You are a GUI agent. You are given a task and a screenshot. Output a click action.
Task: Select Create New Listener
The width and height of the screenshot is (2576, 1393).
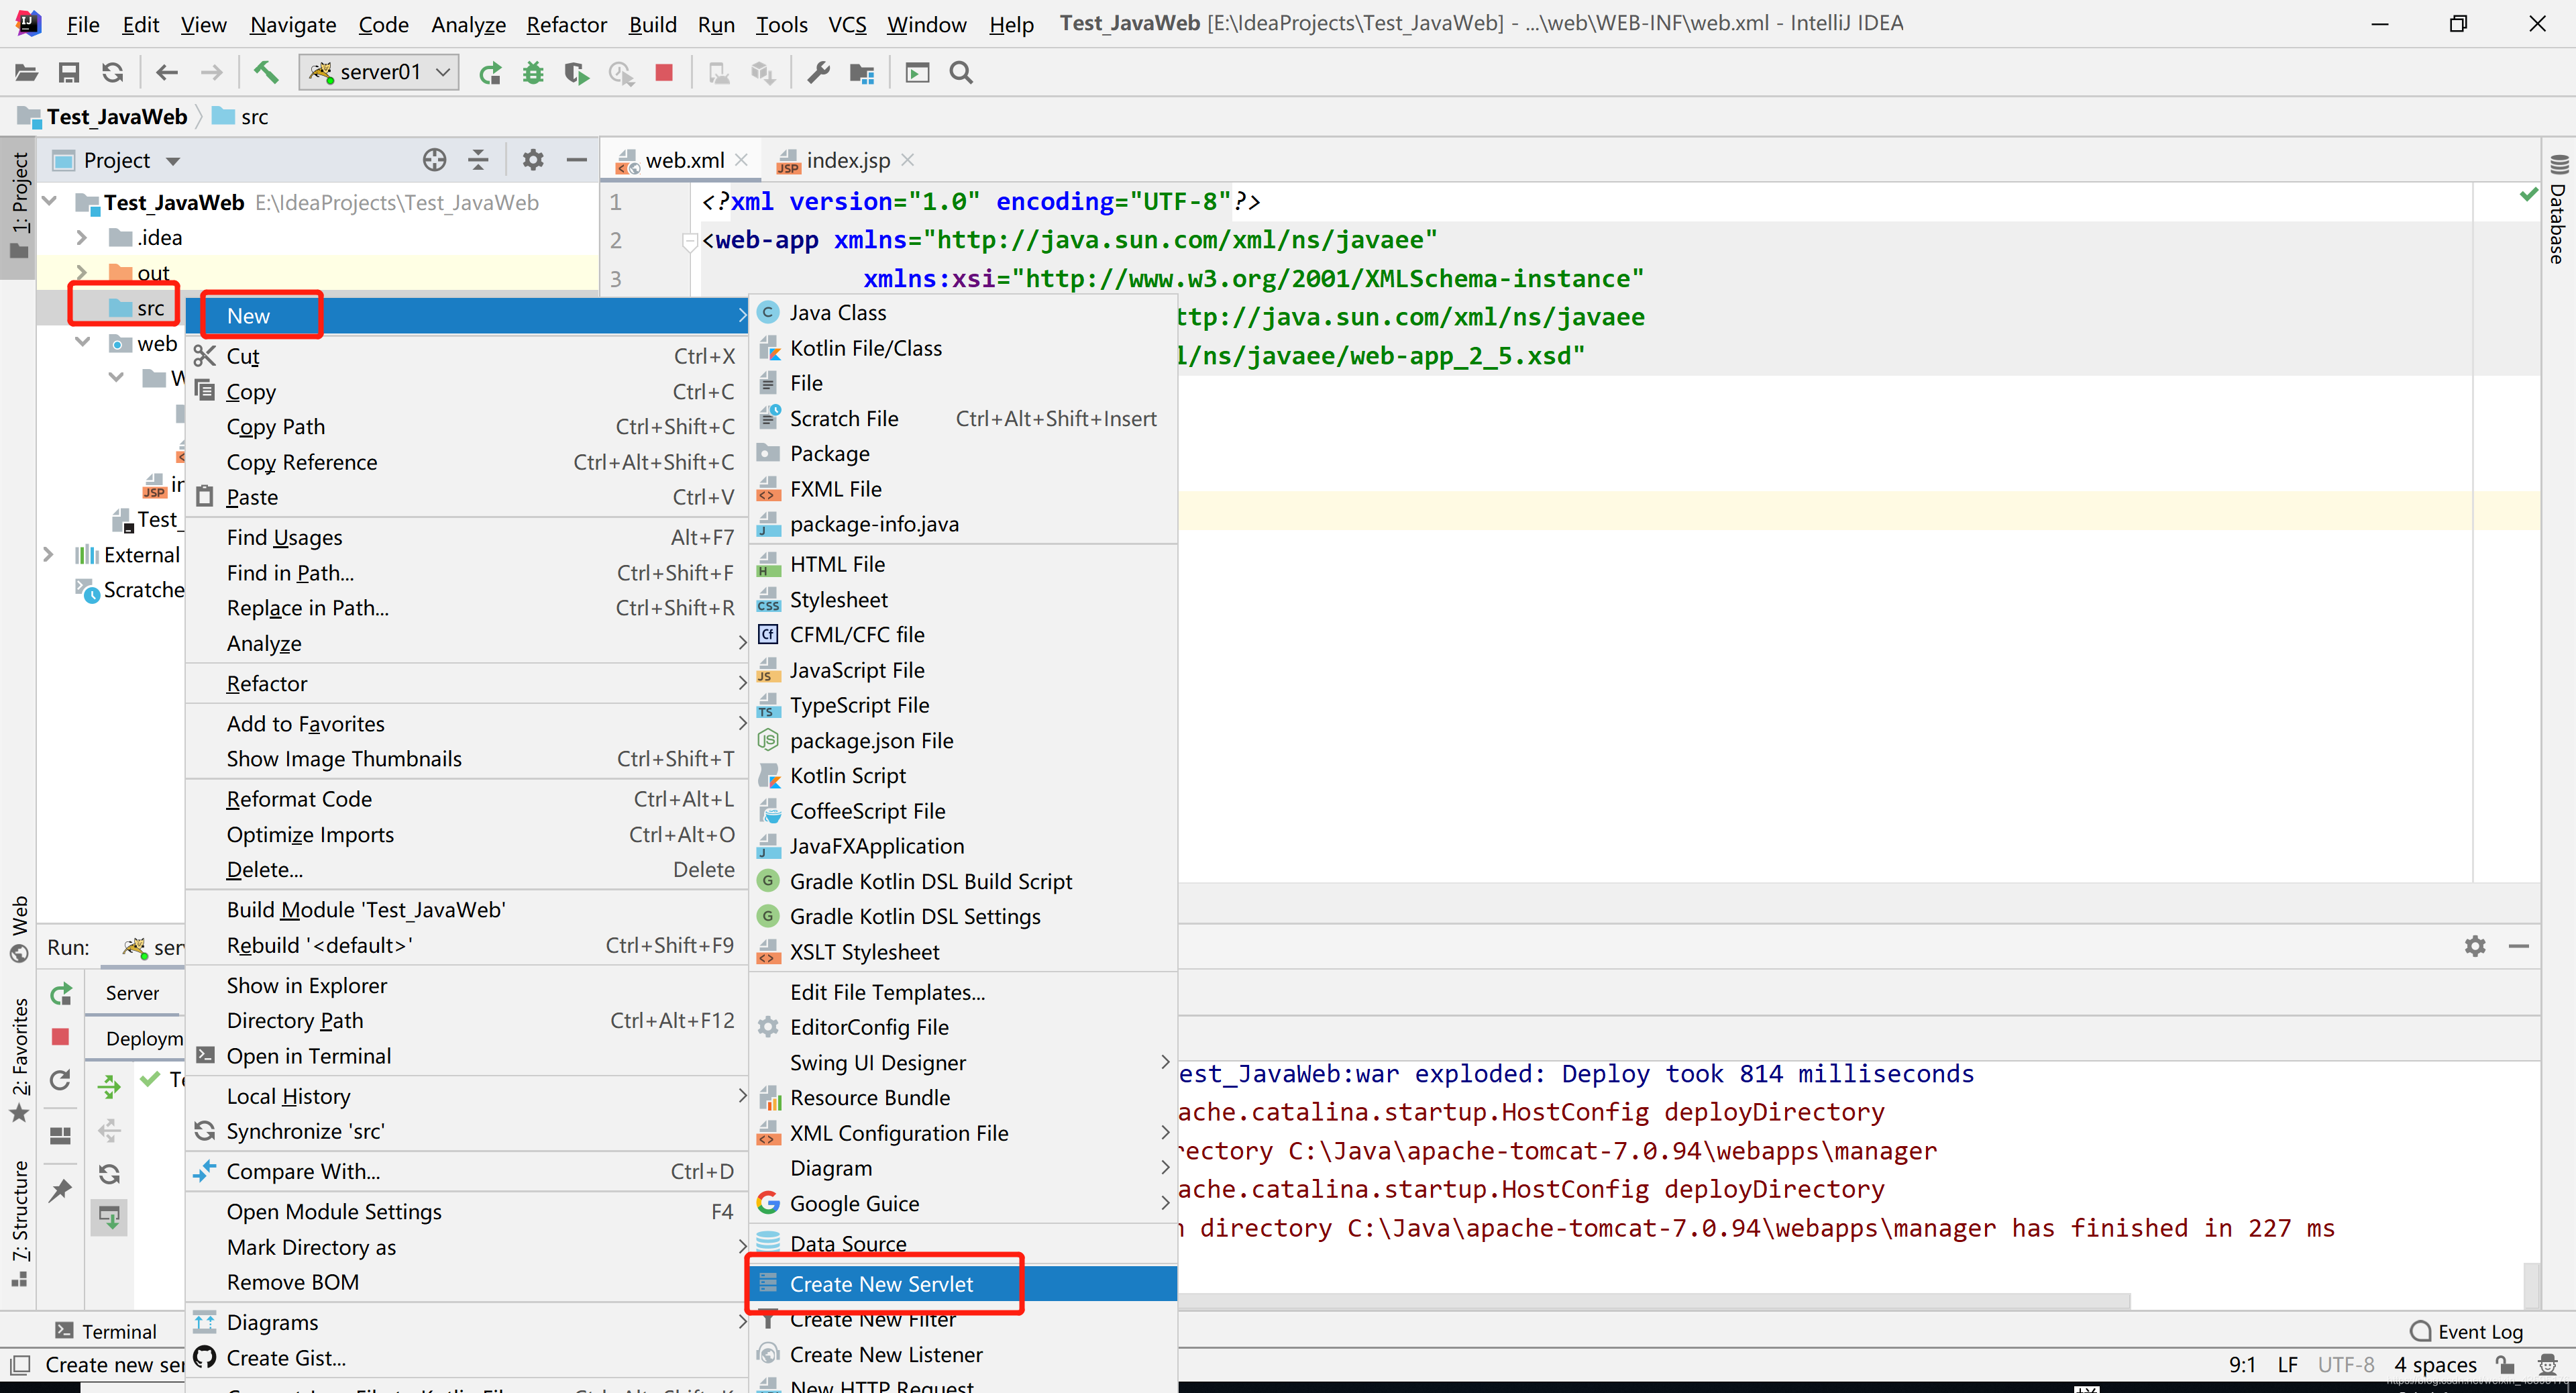click(x=963, y=1354)
